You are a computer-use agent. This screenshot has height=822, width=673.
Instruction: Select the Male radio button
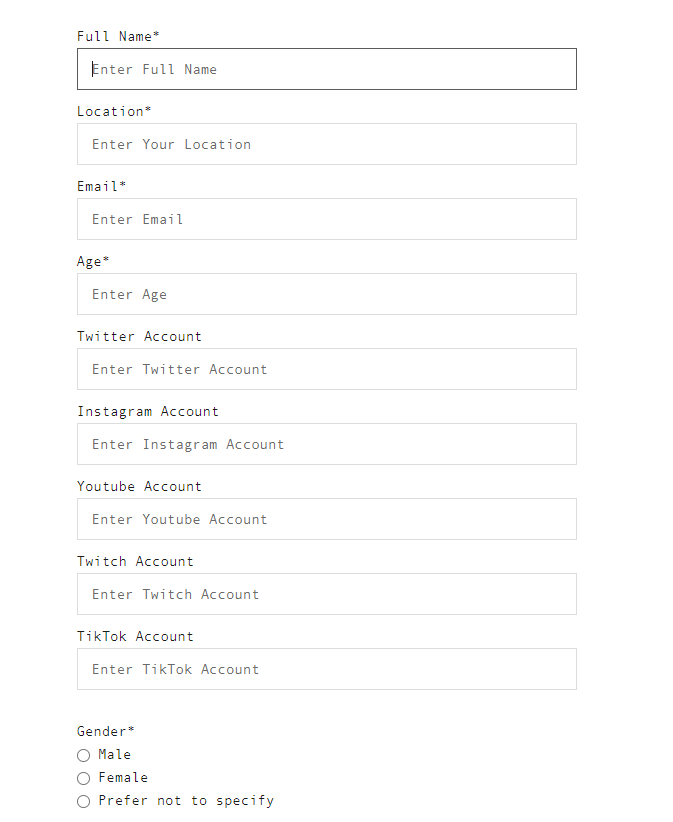pos(83,755)
